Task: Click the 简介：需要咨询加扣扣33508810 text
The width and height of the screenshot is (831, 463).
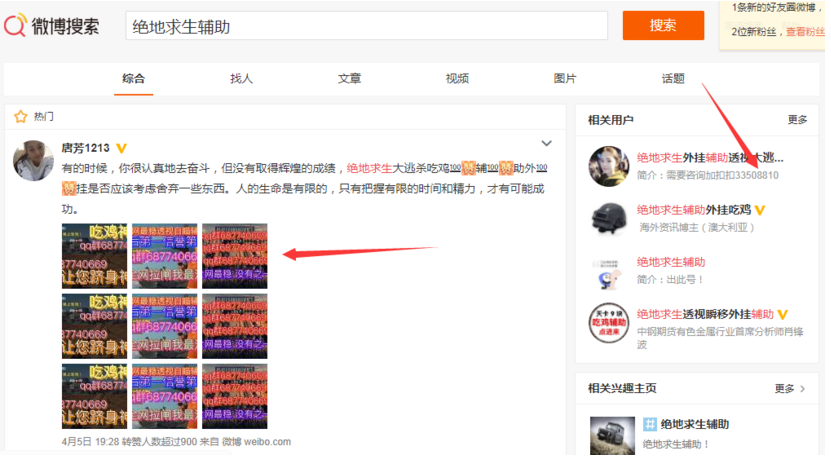Action: [708, 175]
